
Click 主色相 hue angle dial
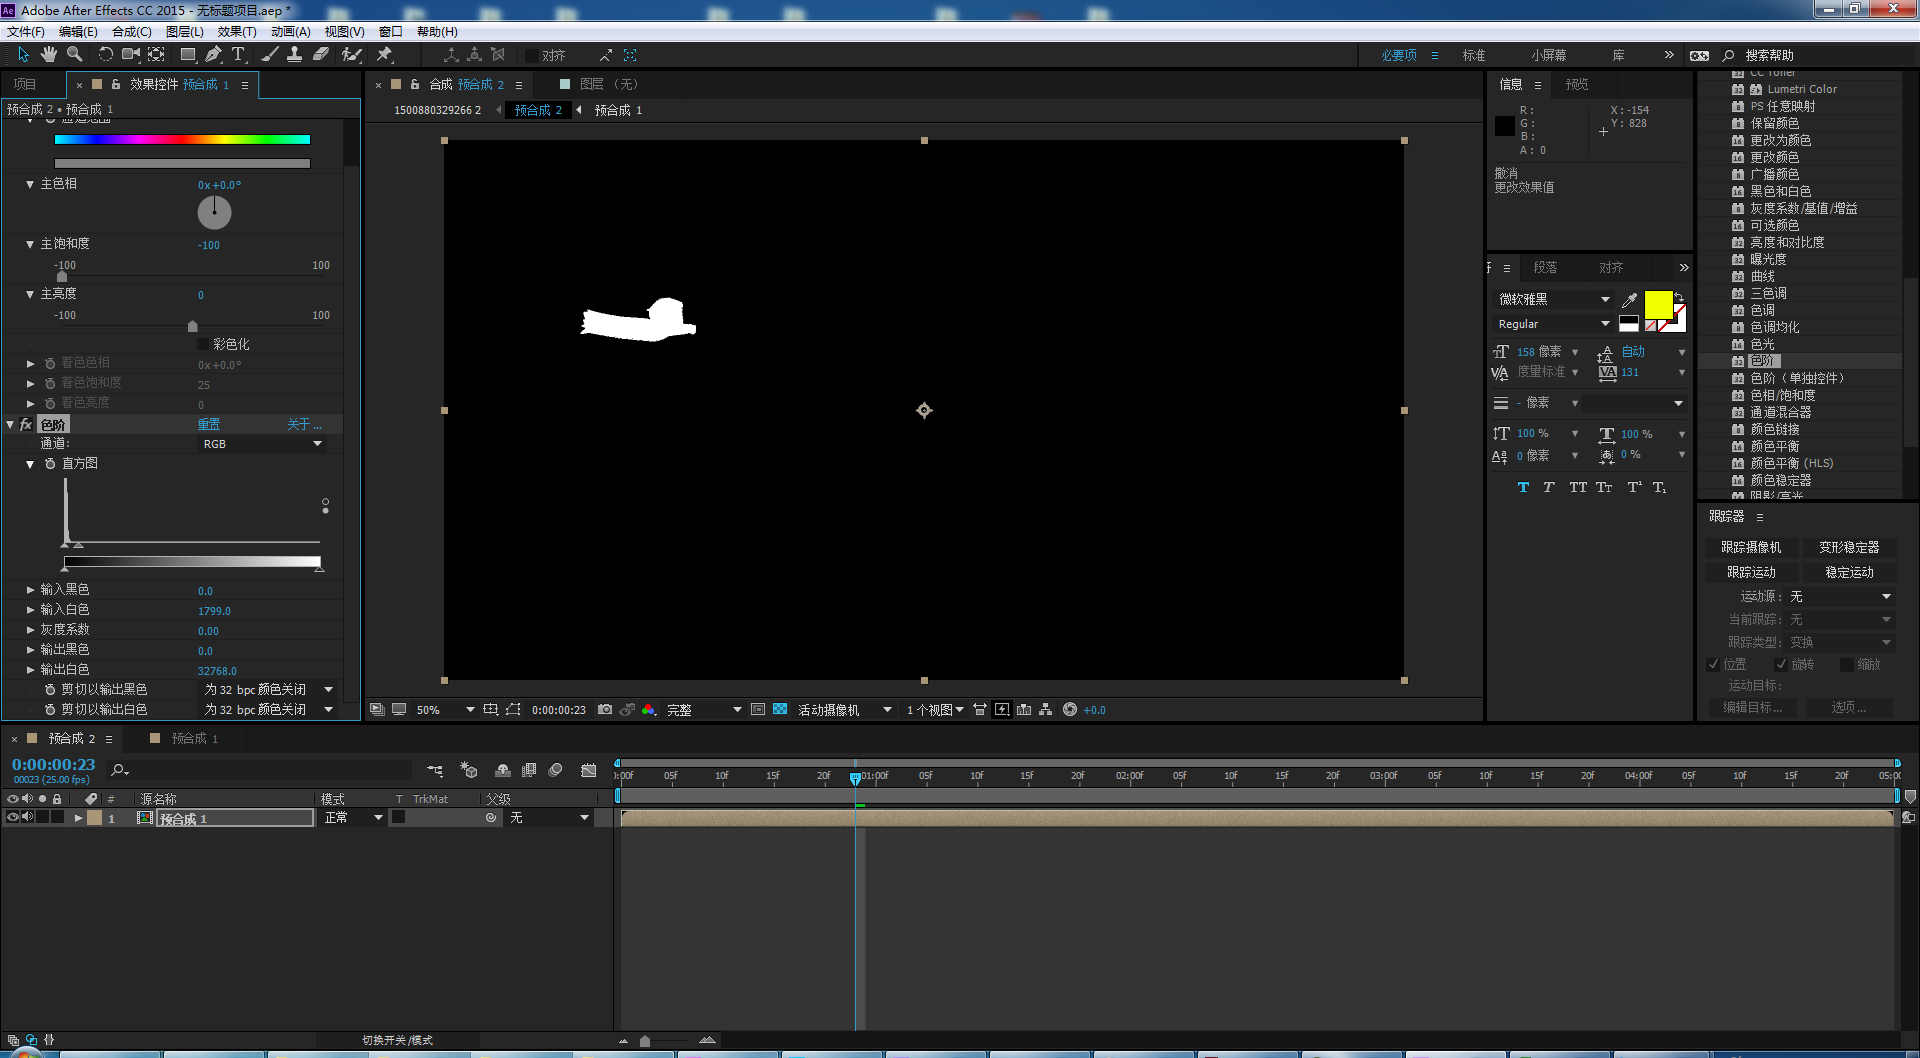pos(214,212)
